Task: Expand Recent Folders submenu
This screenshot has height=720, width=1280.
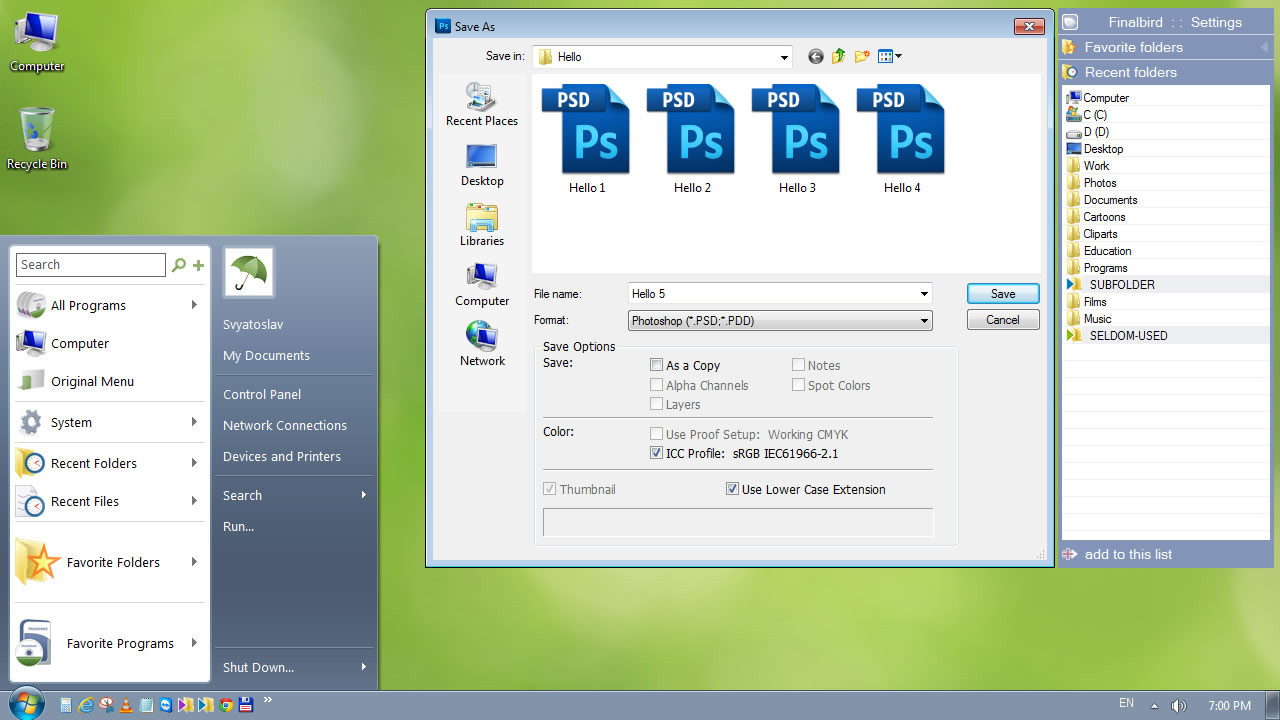Action: click(x=109, y=463)
